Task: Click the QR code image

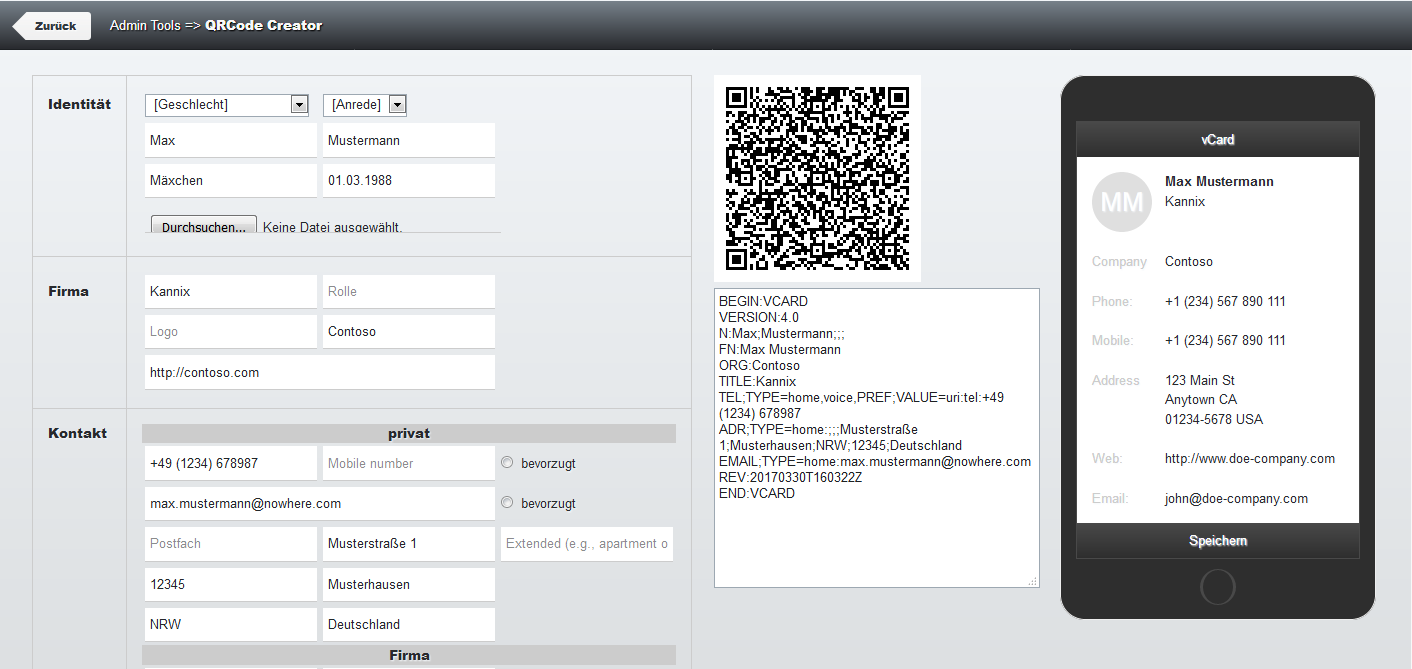Action: click(817, 179)
